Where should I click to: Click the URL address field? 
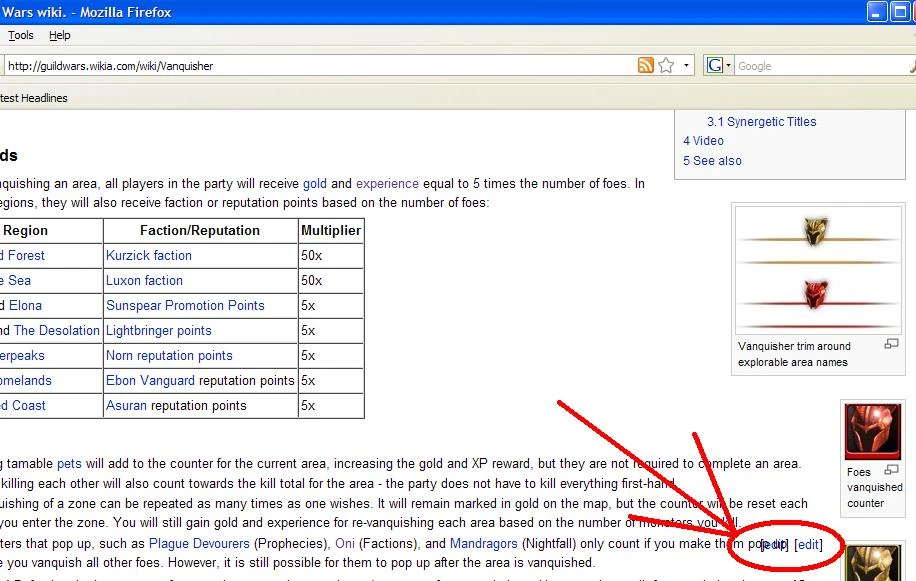(320, 65)
